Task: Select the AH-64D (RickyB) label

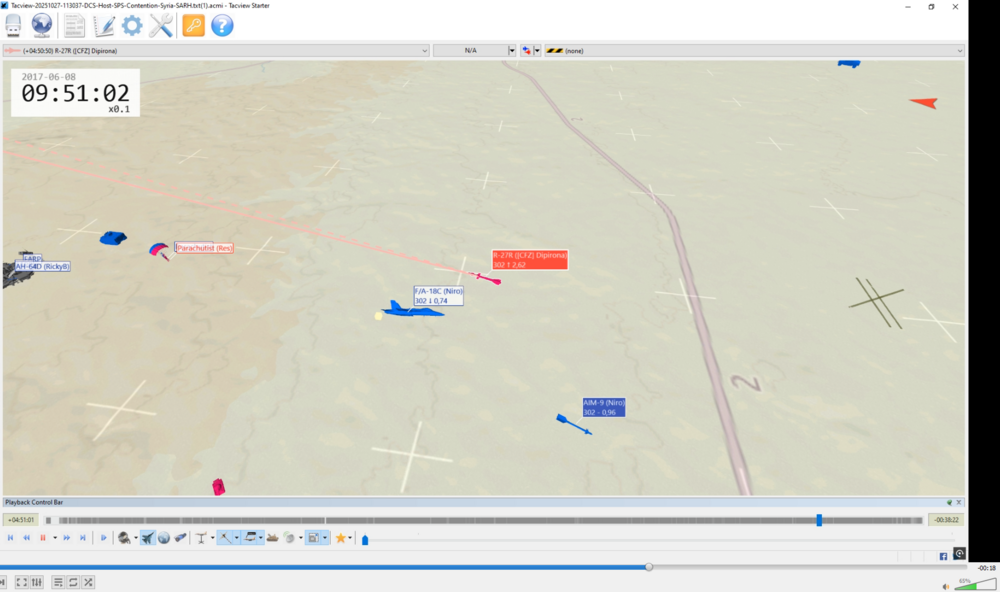Action: [43, 267]
